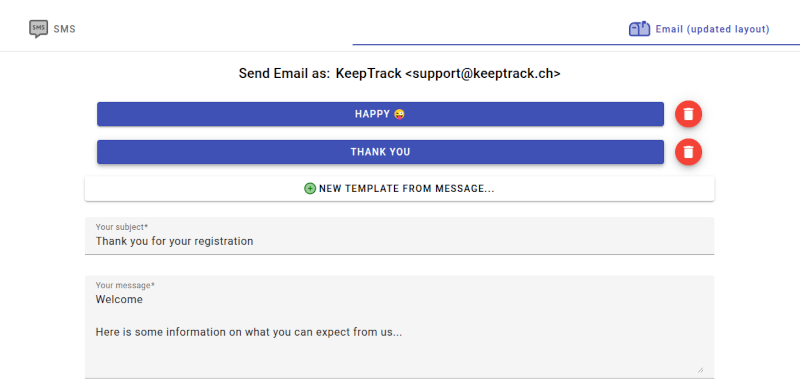The height and width of the screenshot is (388, 800).
Task: Place cursor on the 'Welcome' line
Action: pyautogui.click(x=119, y=299)
